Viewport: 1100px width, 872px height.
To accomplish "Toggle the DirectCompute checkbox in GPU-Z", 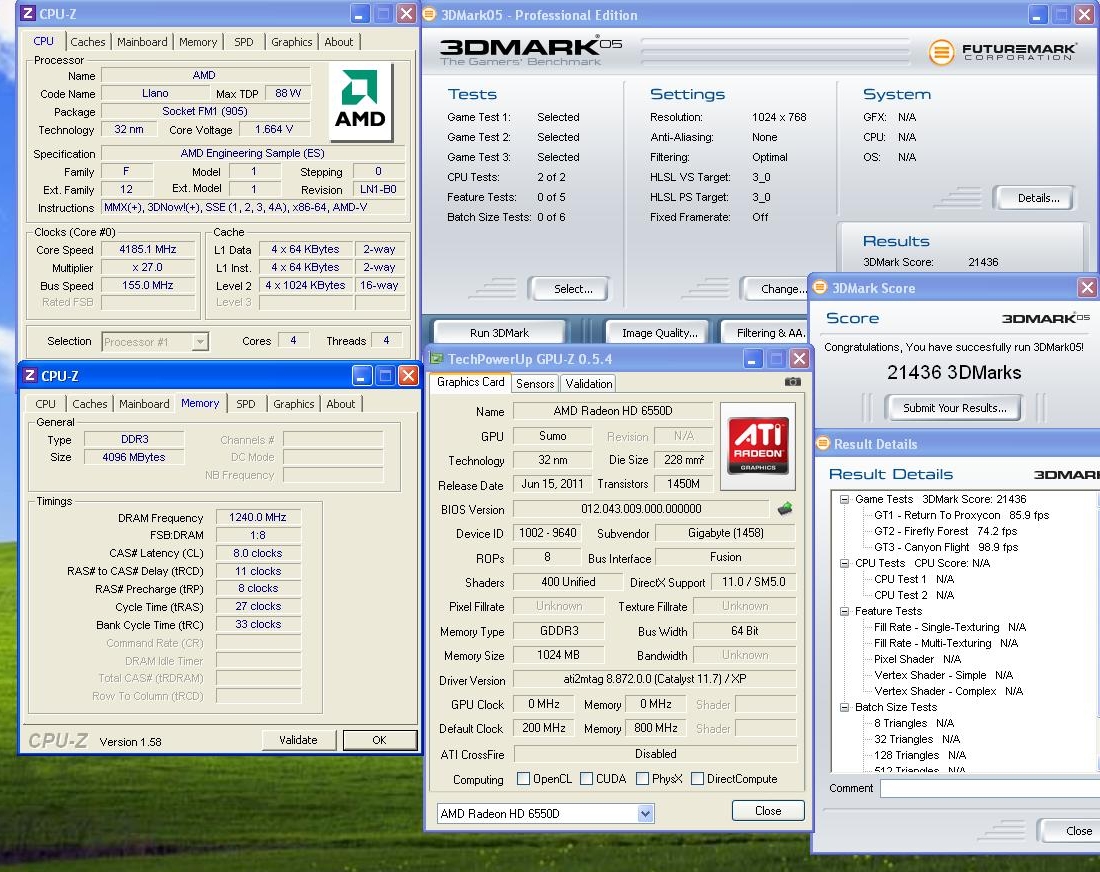I will click(x=697, y=778).
